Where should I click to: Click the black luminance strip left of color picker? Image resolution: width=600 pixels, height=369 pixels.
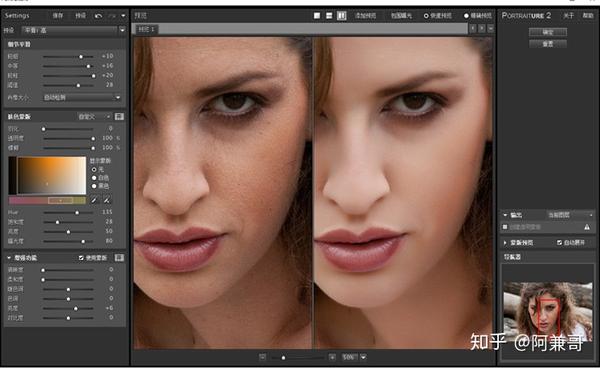(12, 175)
